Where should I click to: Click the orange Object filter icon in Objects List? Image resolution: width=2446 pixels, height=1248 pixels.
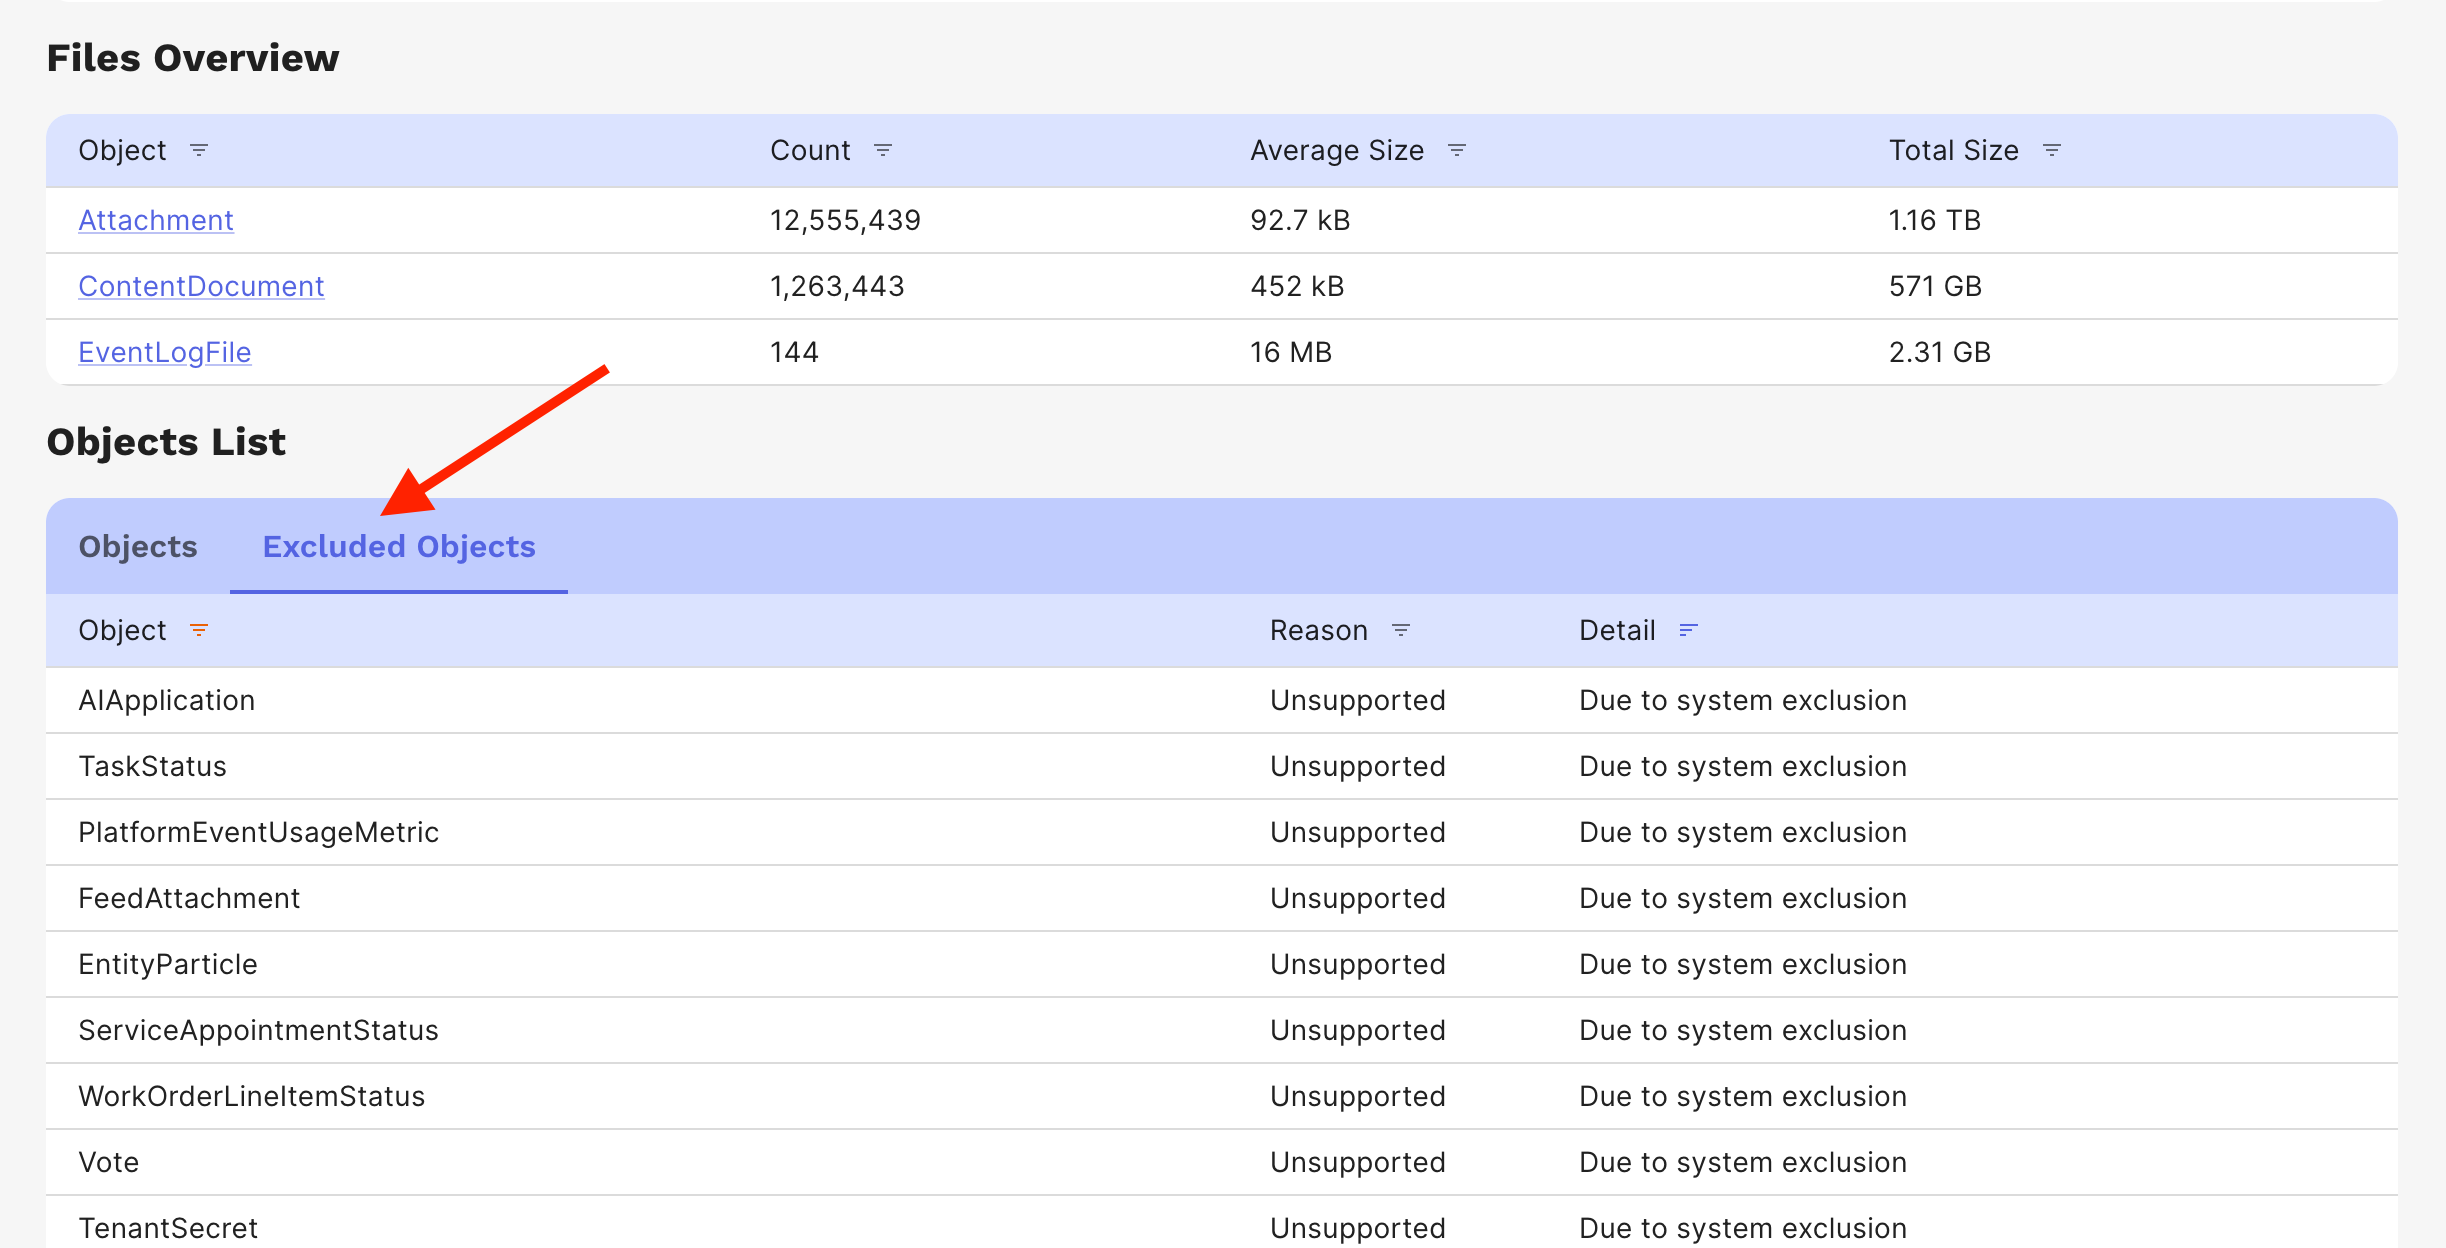[x=199, y=630]
